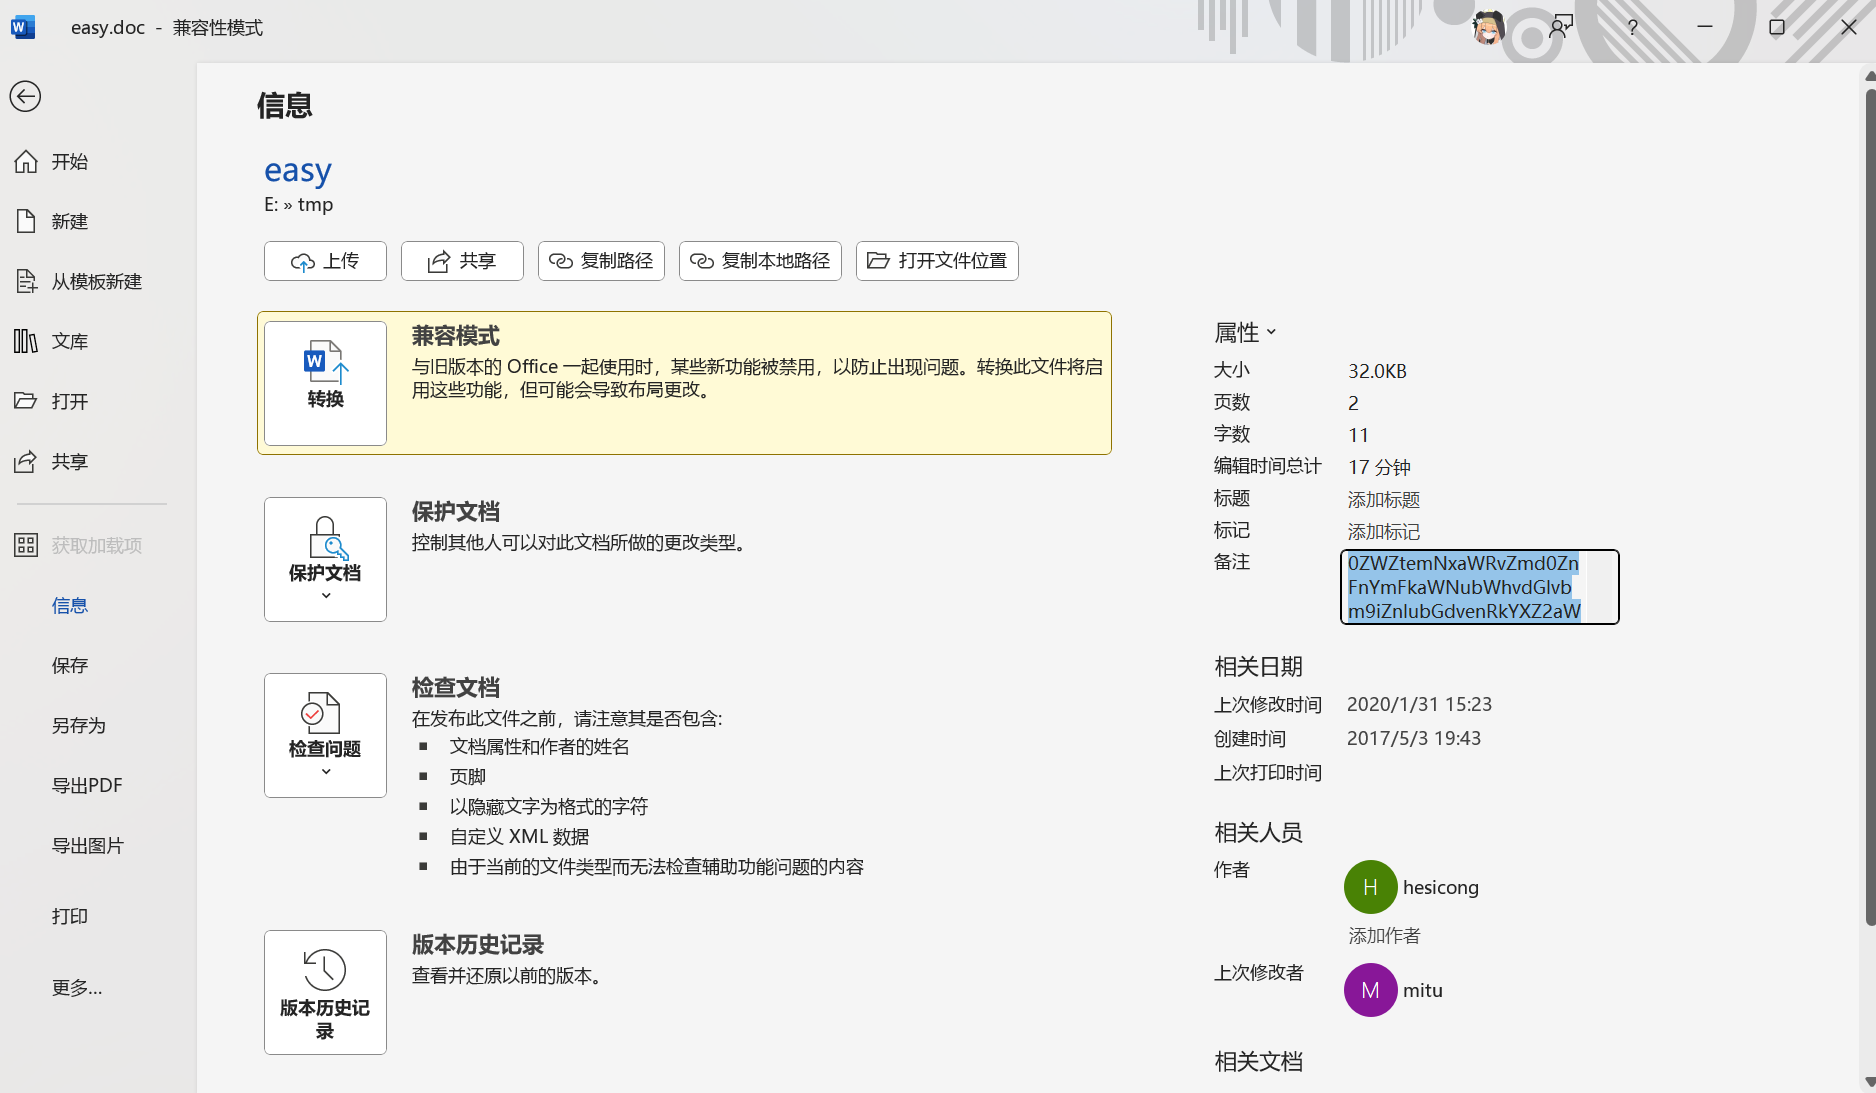The height and width of the screenshot is (1093, 1876).
Task: Expand the 检查问题 options chevron
Action: [x=324, y=772]
